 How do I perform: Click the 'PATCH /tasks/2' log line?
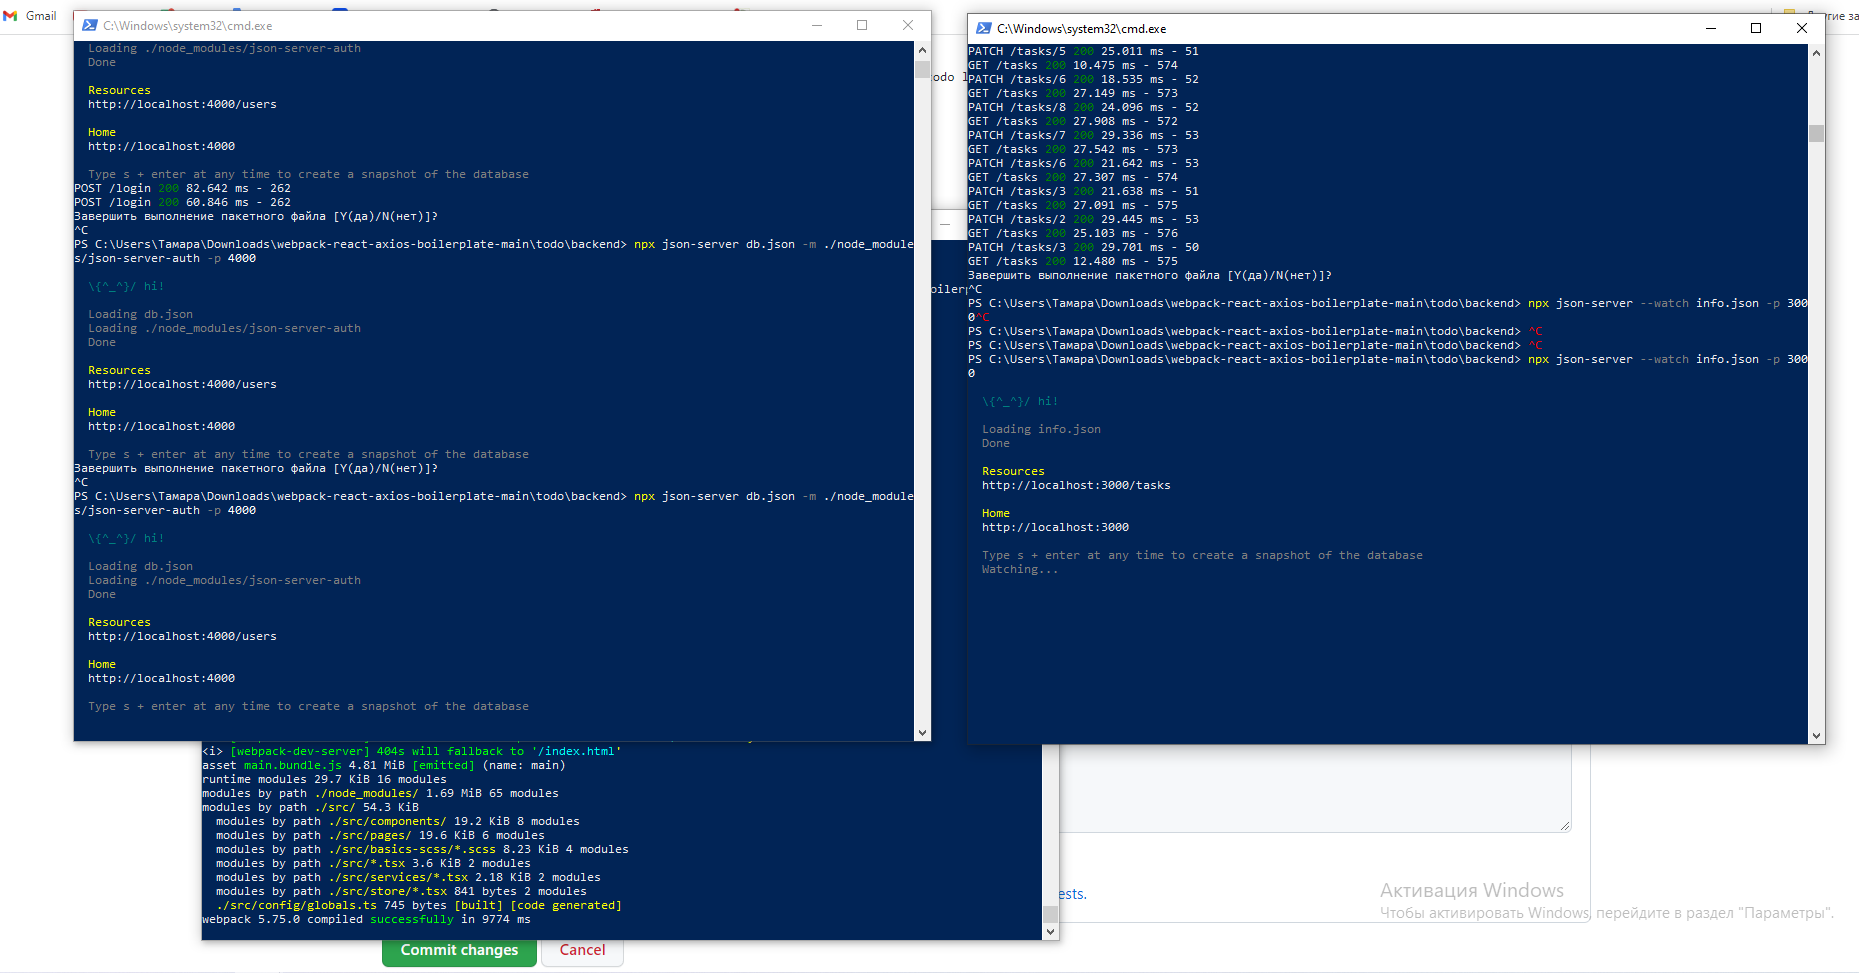[1083, 219]
